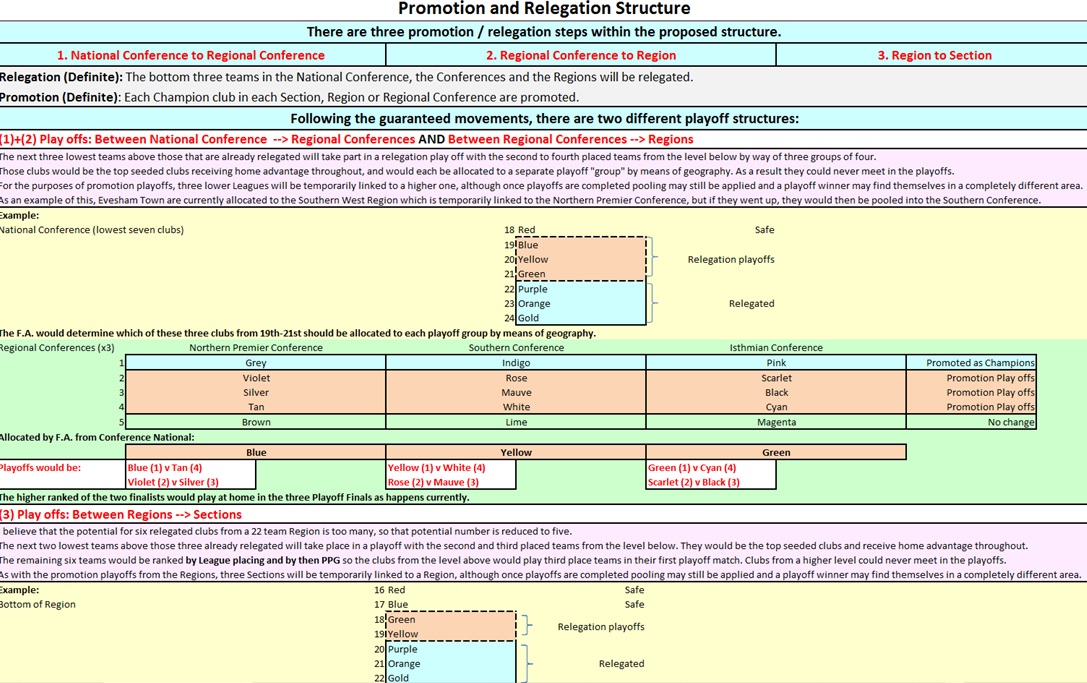Click the Play offs Between Regions to Sections heading
Viewport: 1087px width, 683px height.
(121, 515)
